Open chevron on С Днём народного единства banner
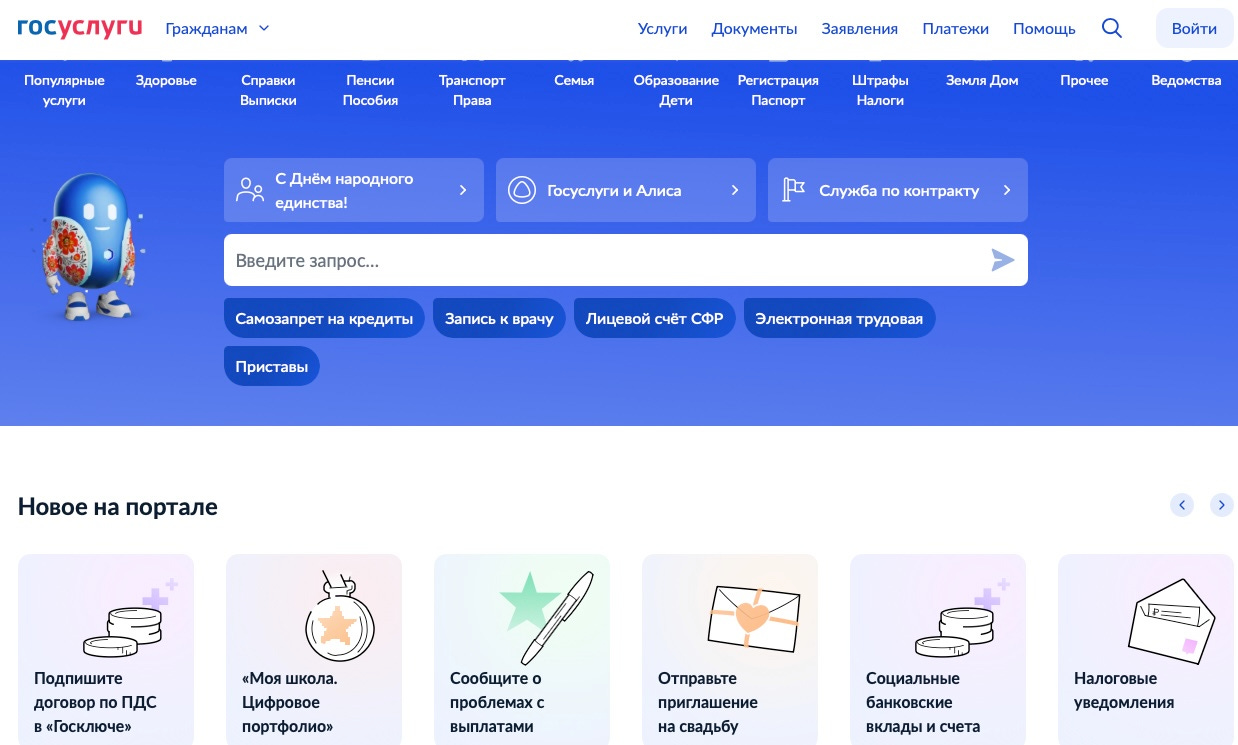This screenshot has width=1238, height=745. coord(463,190)
